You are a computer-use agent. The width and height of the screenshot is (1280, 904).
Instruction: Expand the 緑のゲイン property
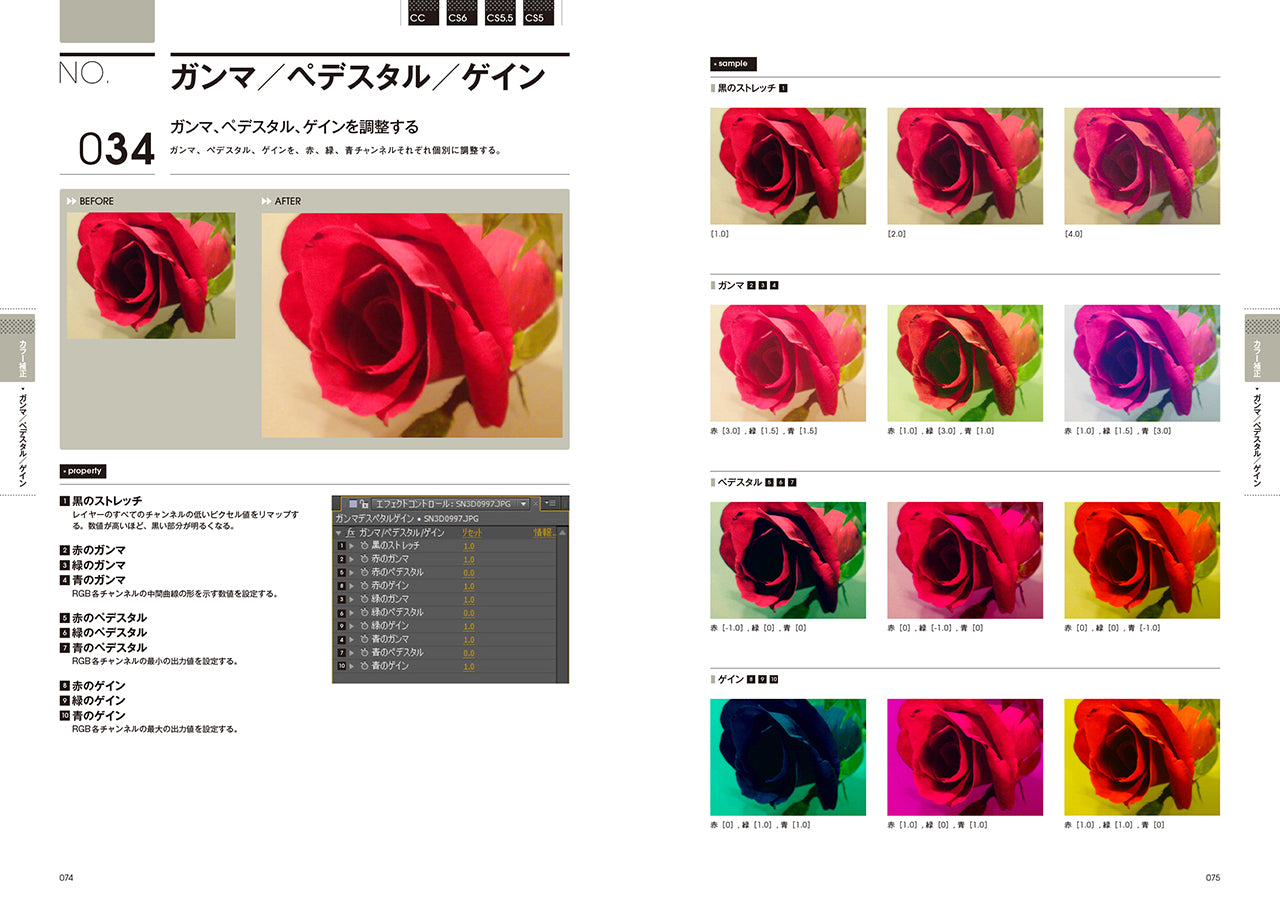[x=351, y=626]
